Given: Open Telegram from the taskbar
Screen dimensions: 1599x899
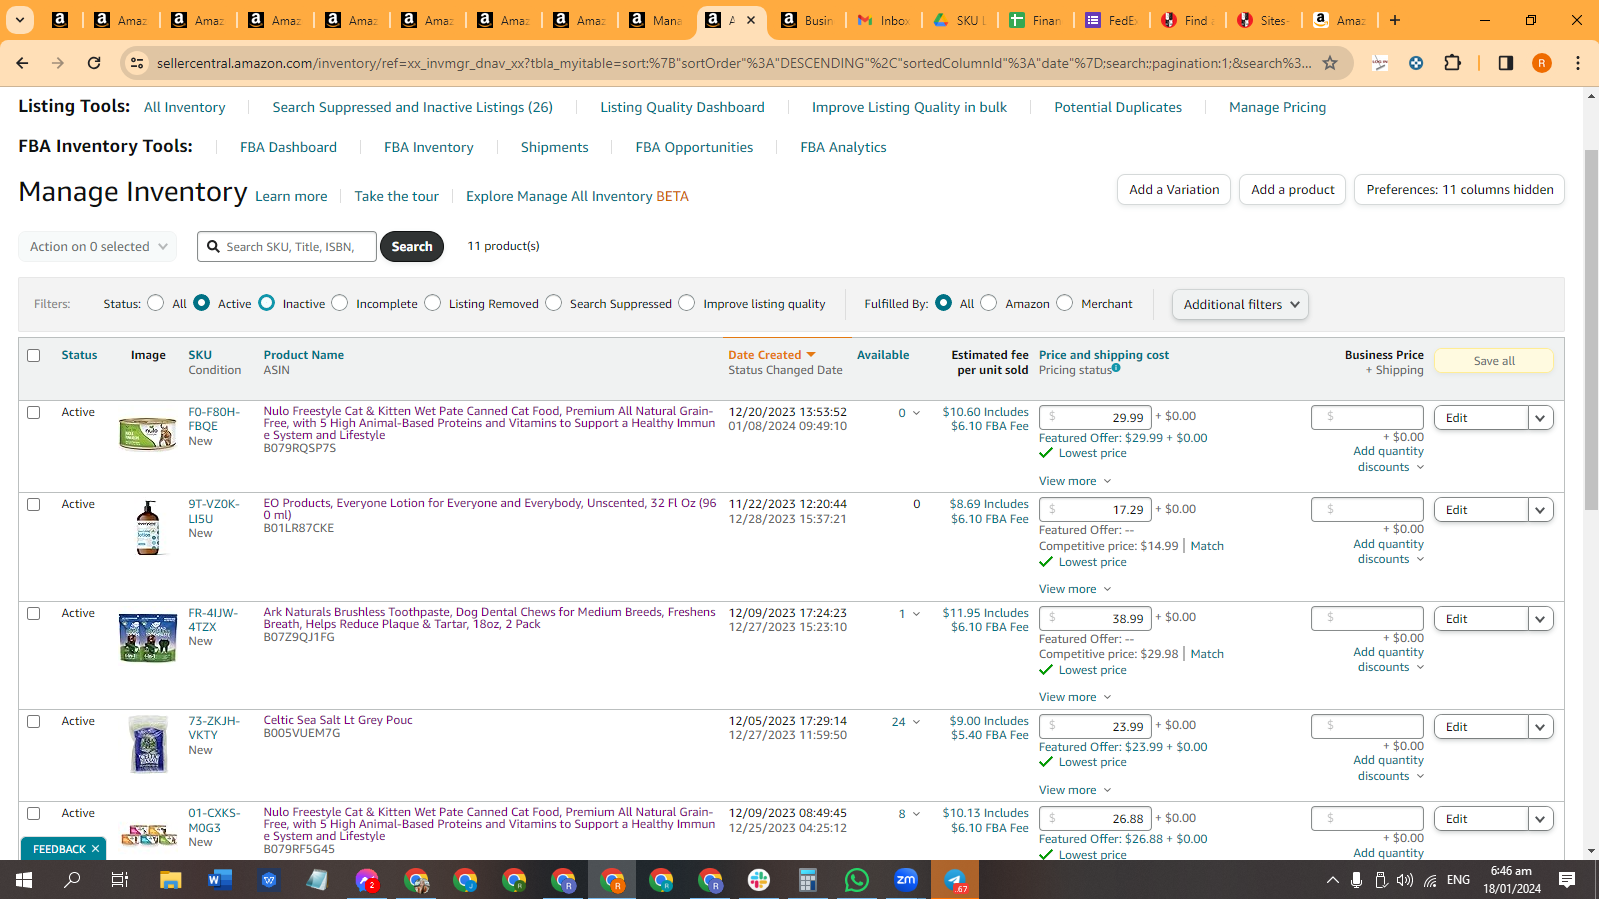Looking at the screenshot, I should pyautogui.click(x=955, y=880).
